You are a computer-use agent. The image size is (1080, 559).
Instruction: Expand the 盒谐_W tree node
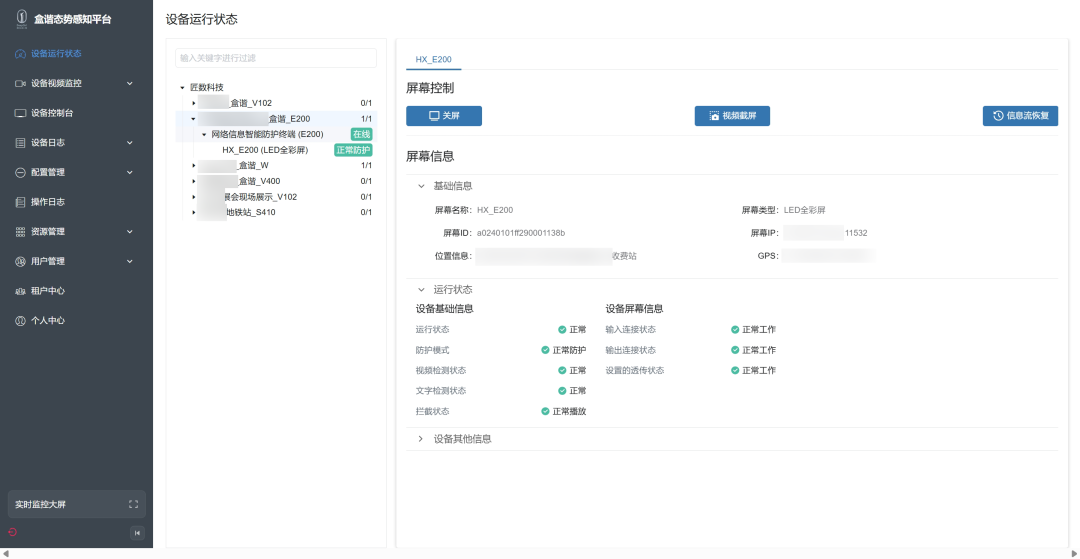pyautogui.click(x=194, y=165)
